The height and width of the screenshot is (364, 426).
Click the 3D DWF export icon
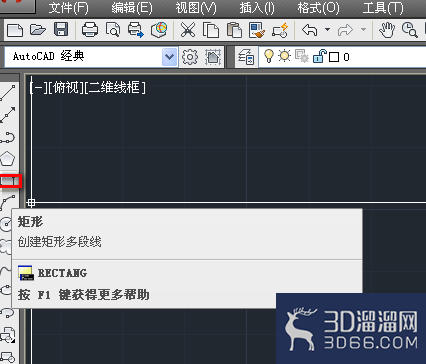tap(159, 30)
